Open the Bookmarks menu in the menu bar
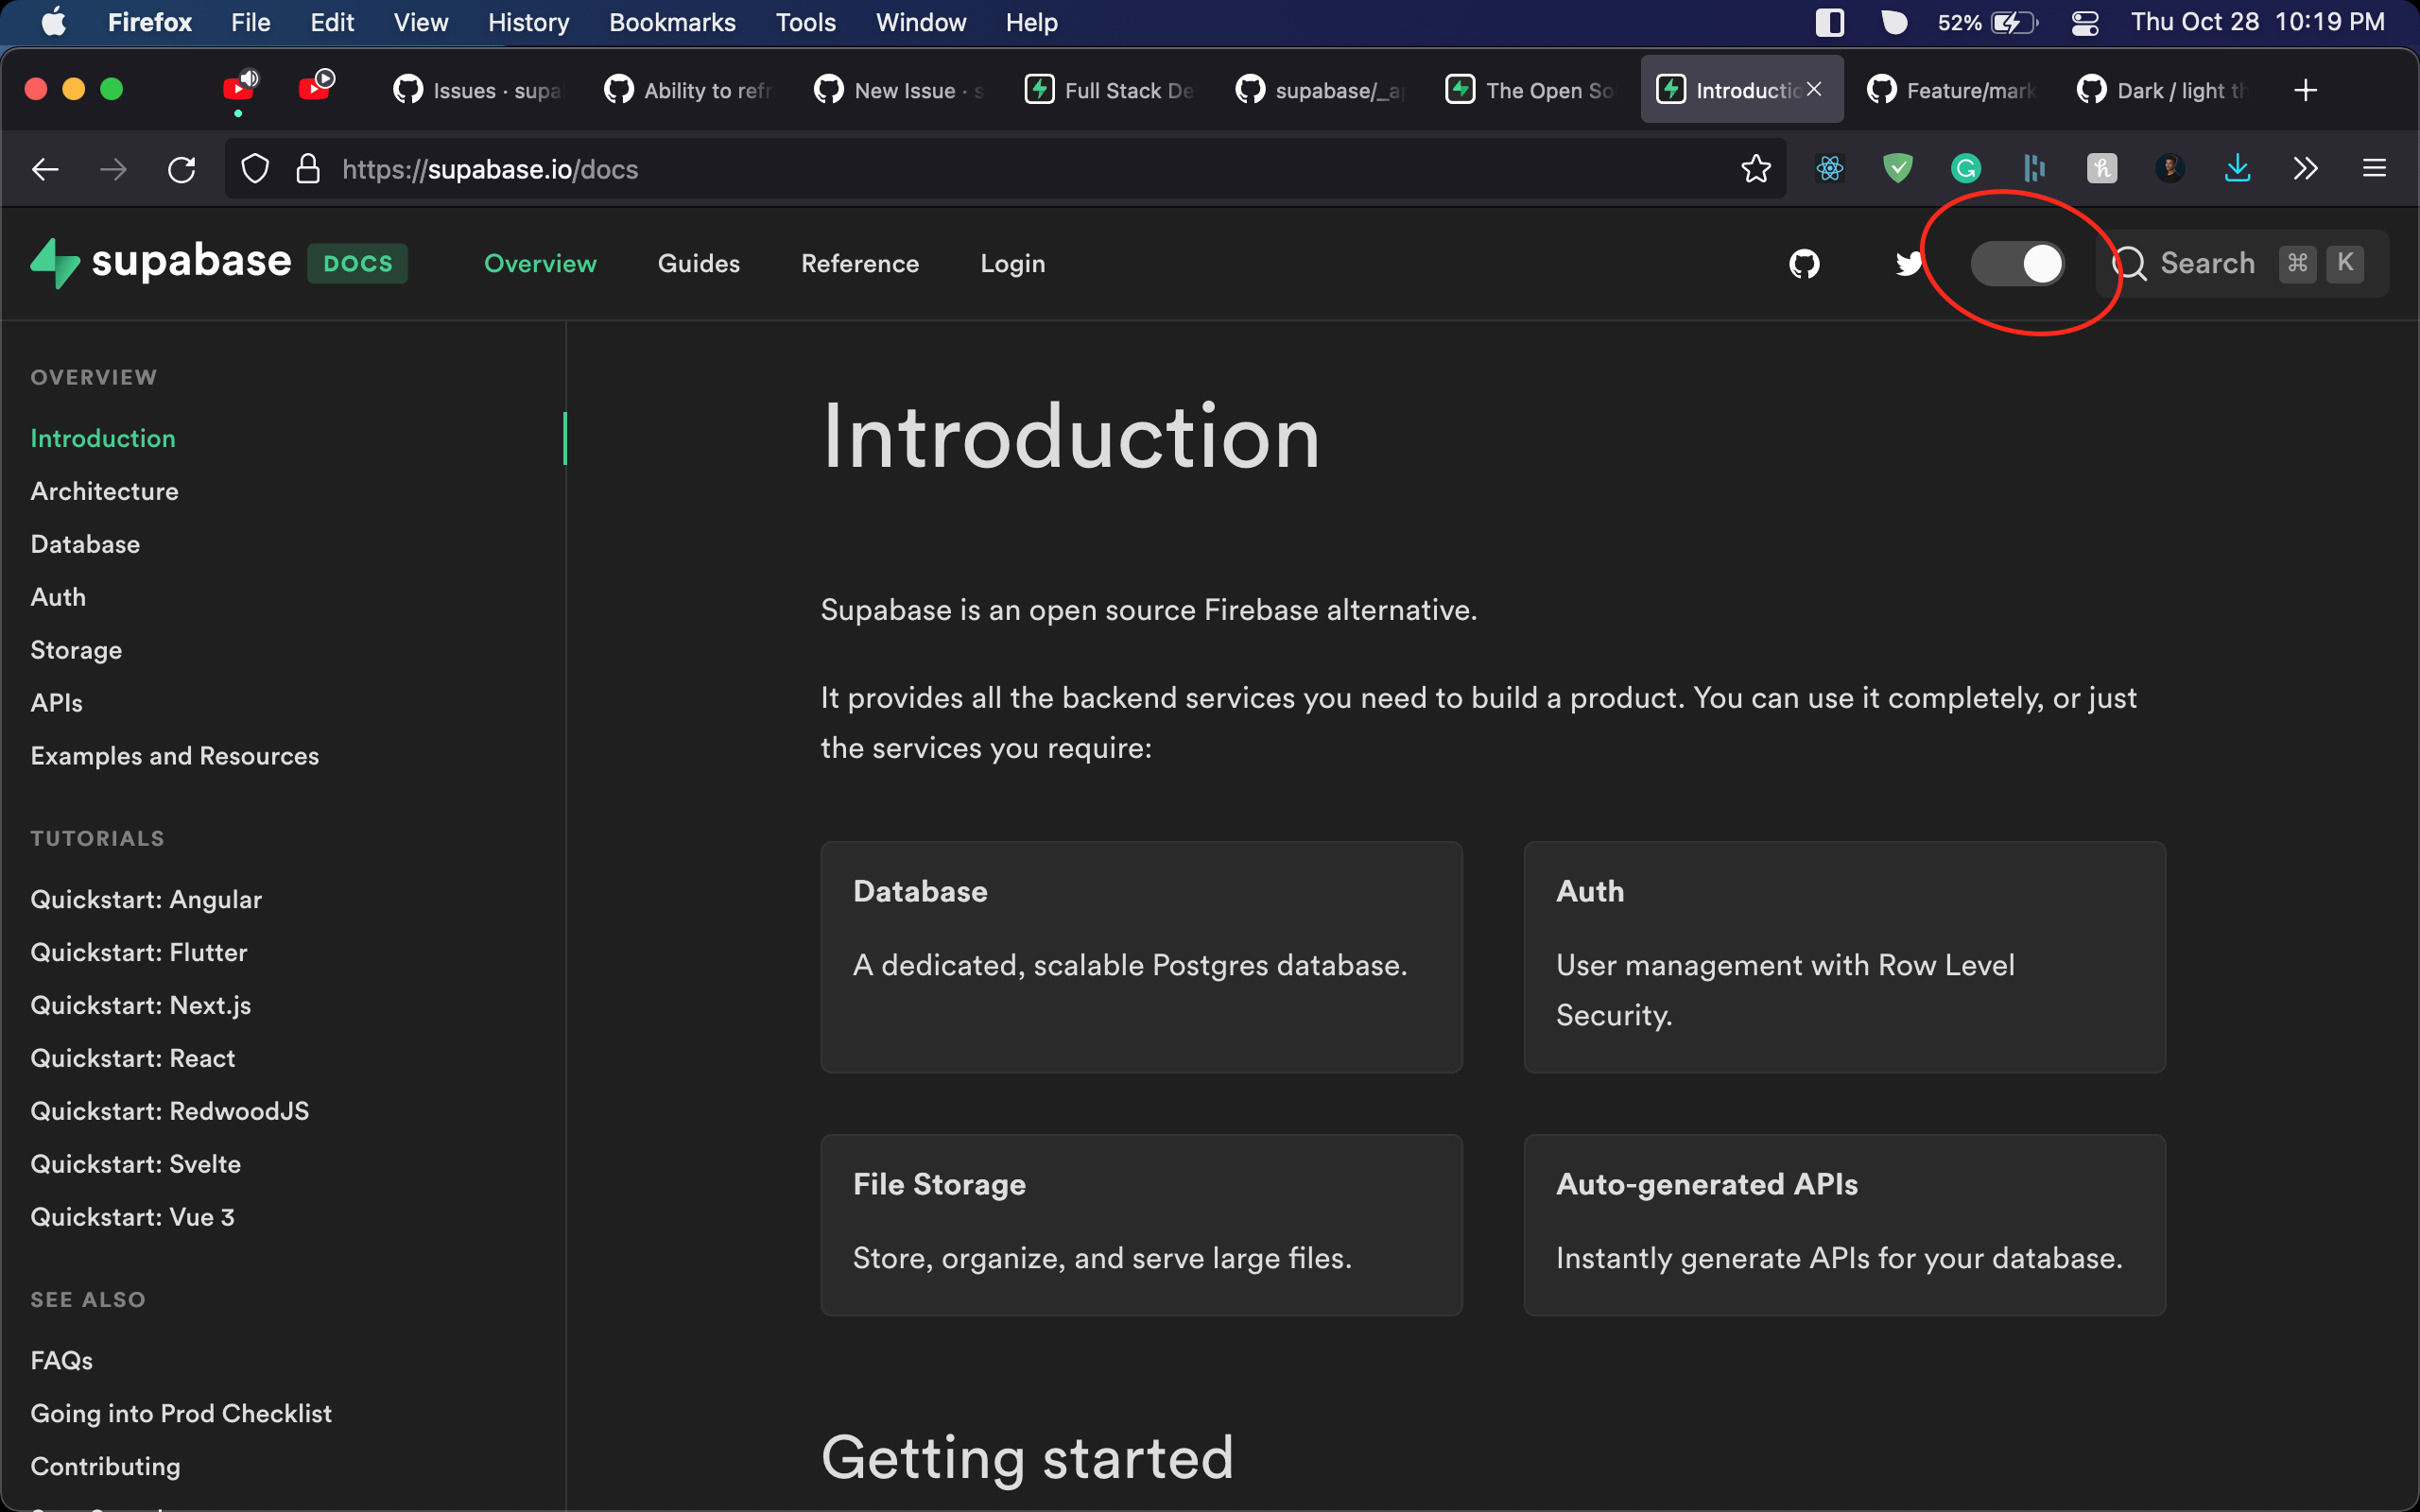Viewport: 2420px width, 1512px height. click(672, 22)
